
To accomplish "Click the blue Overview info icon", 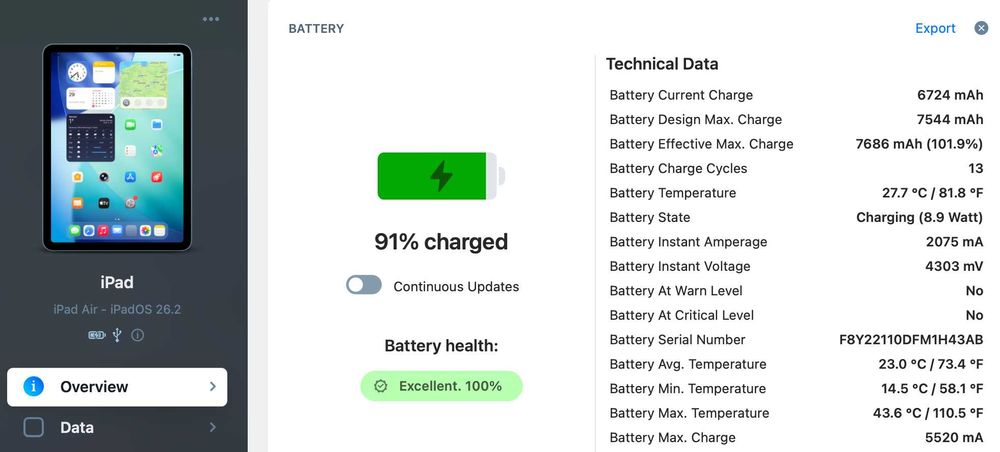I will click(34, 387).
